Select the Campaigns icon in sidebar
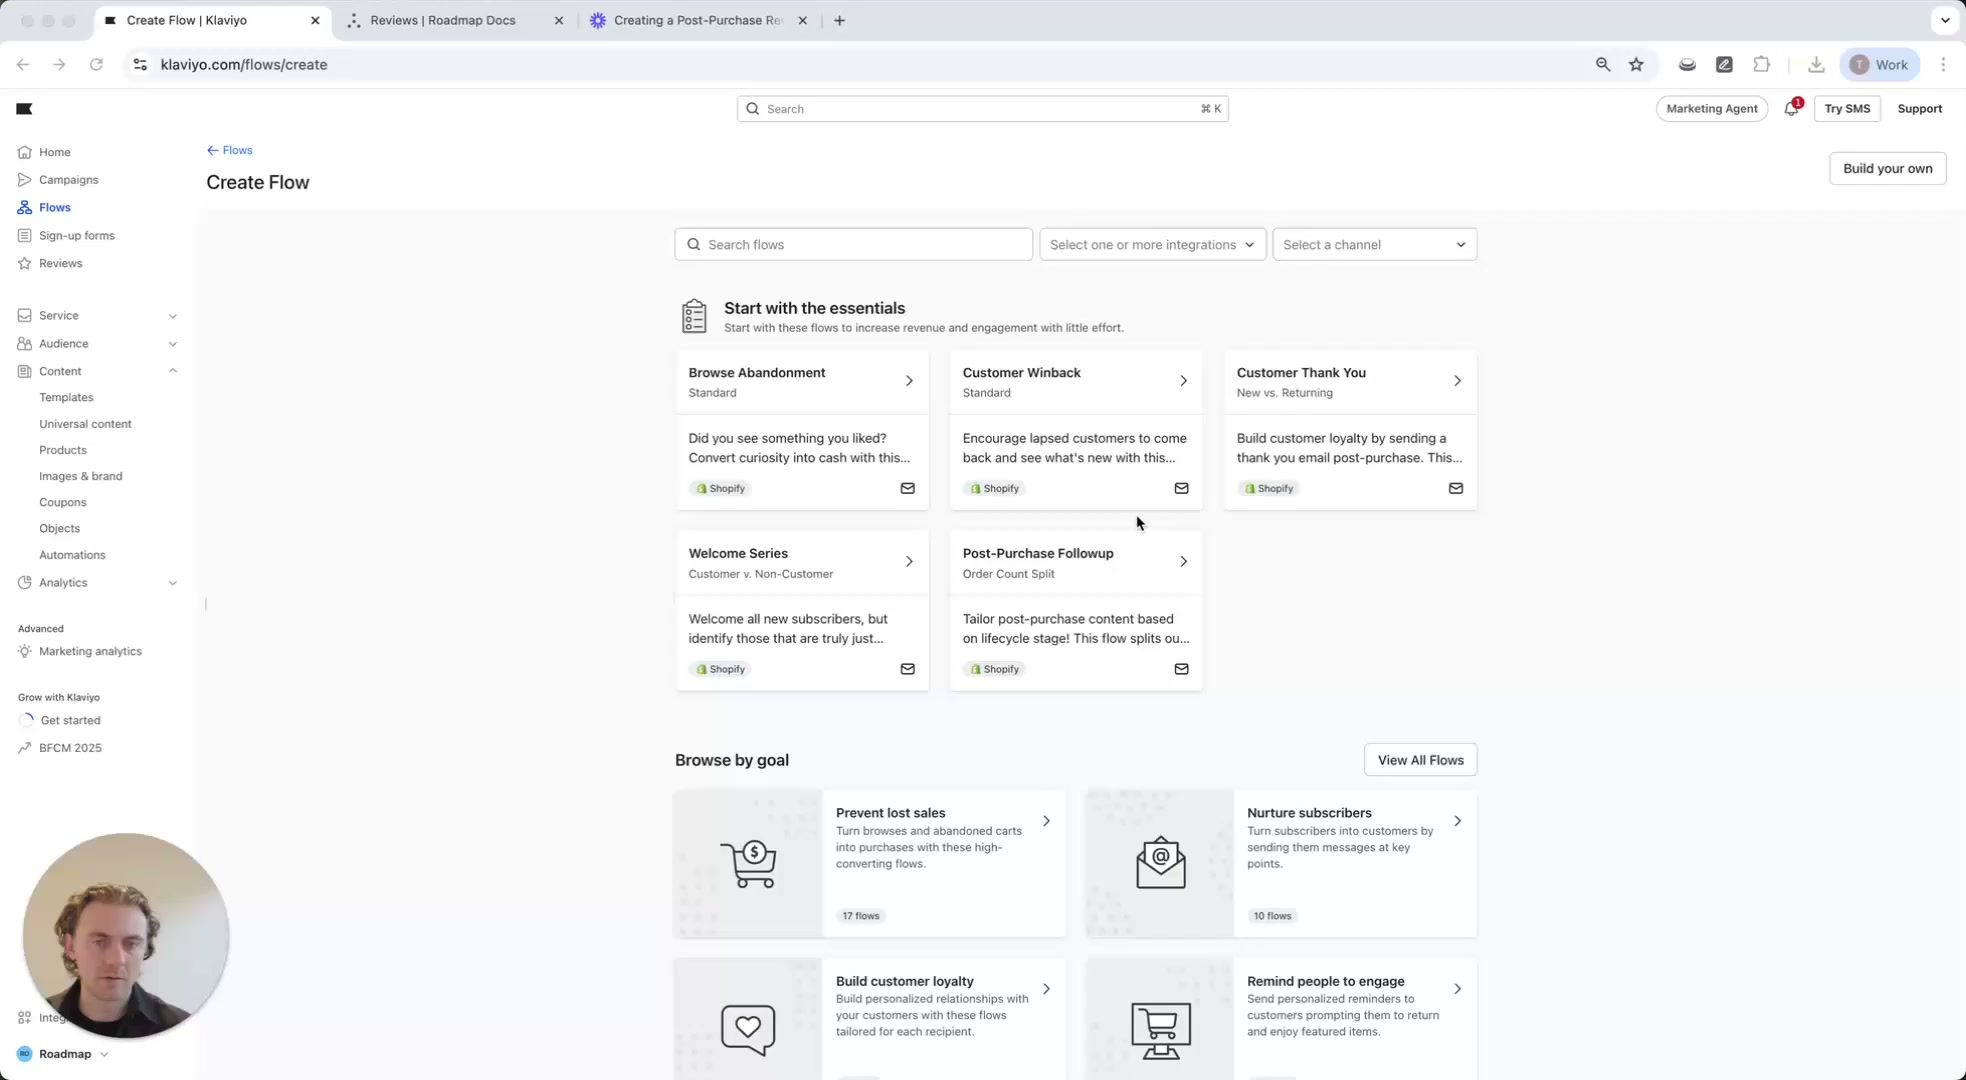1966x1080 pixels. [x=25, y=179]
